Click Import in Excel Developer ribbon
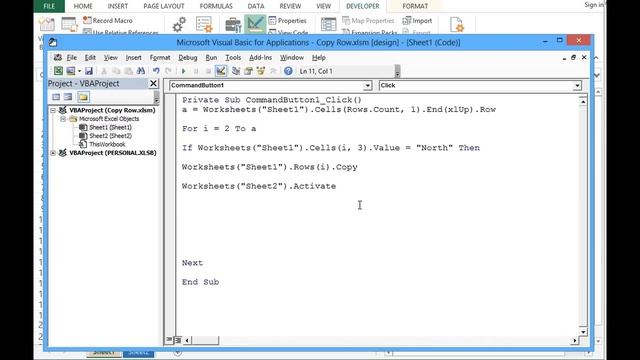 [417, 20]
